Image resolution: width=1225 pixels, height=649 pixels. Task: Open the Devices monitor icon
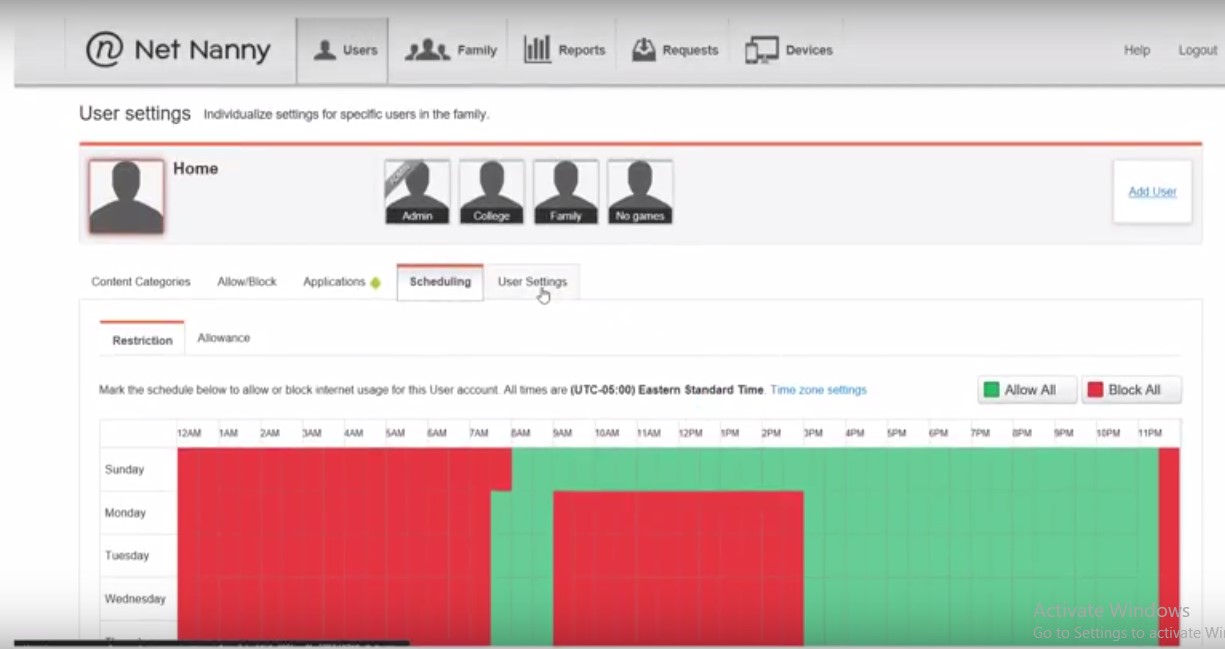point(761,50)
